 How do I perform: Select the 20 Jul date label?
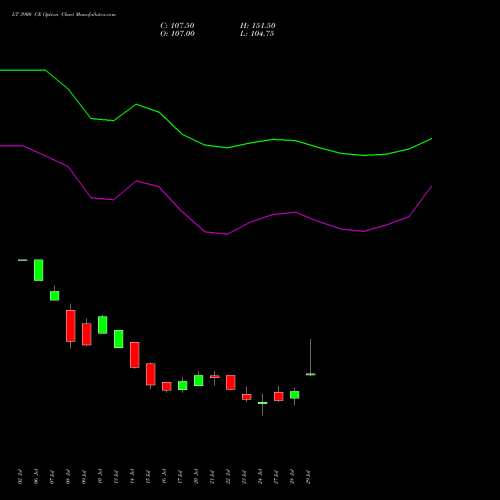click(196, 477)
